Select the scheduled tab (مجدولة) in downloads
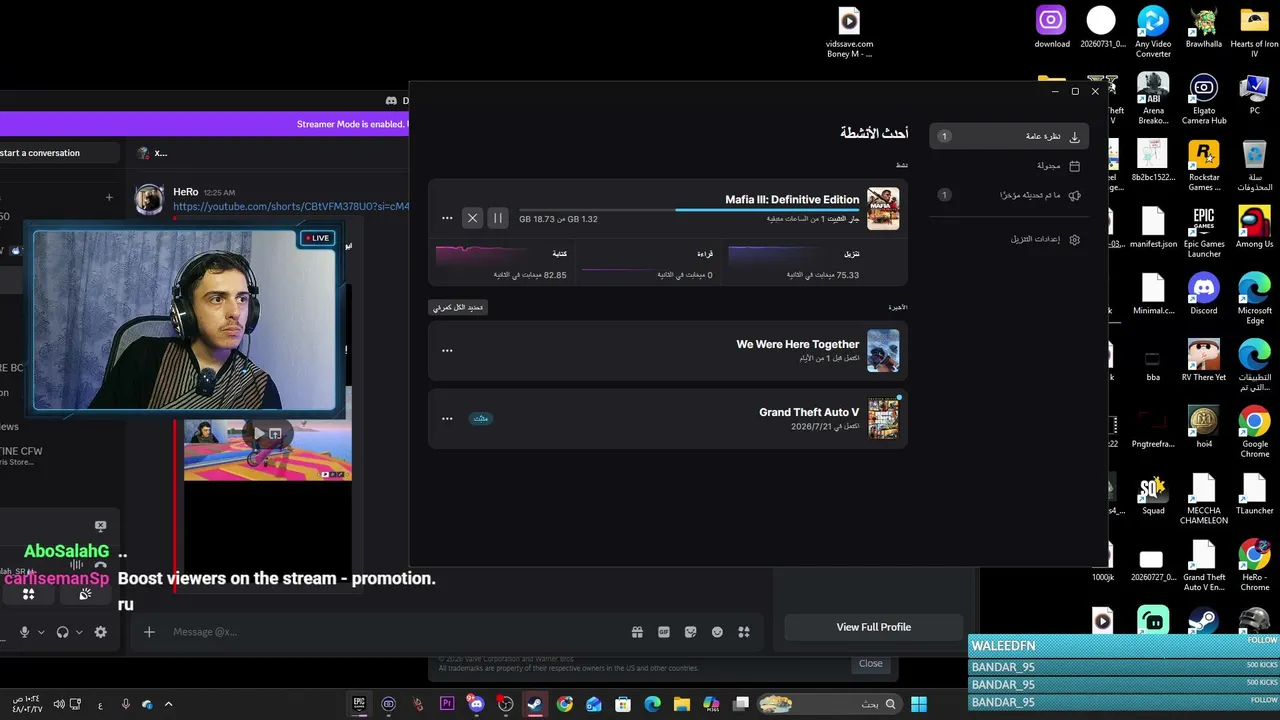 coord(1009,166)
